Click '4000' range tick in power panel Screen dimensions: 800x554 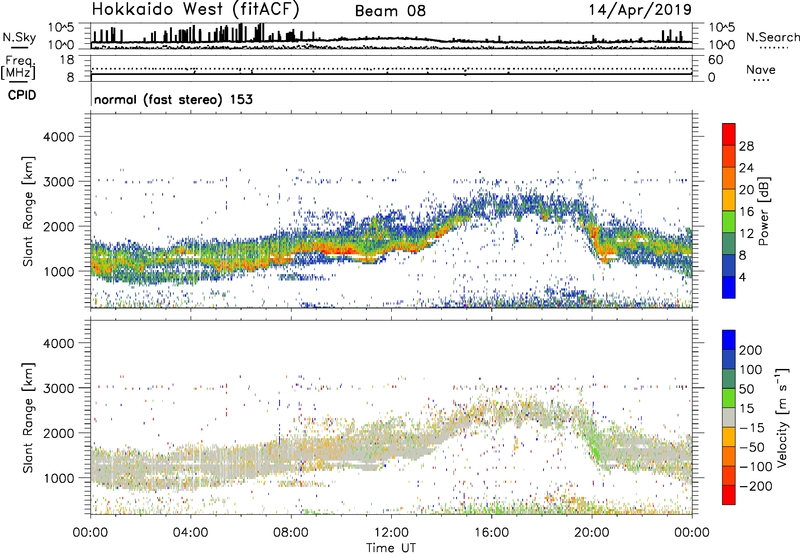[x=59, y=137]
